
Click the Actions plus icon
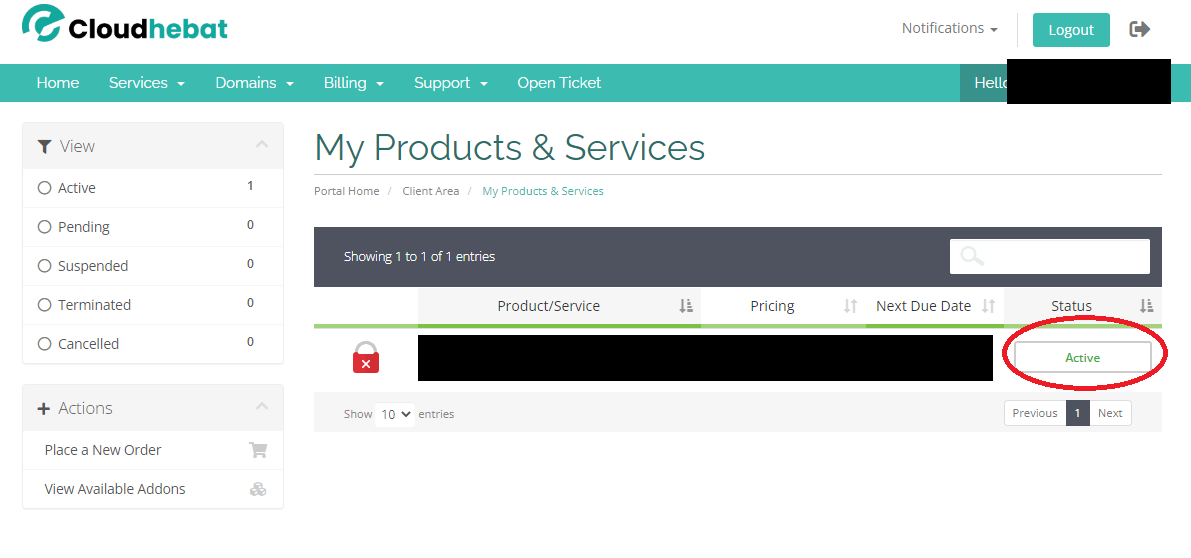(43, 408)
